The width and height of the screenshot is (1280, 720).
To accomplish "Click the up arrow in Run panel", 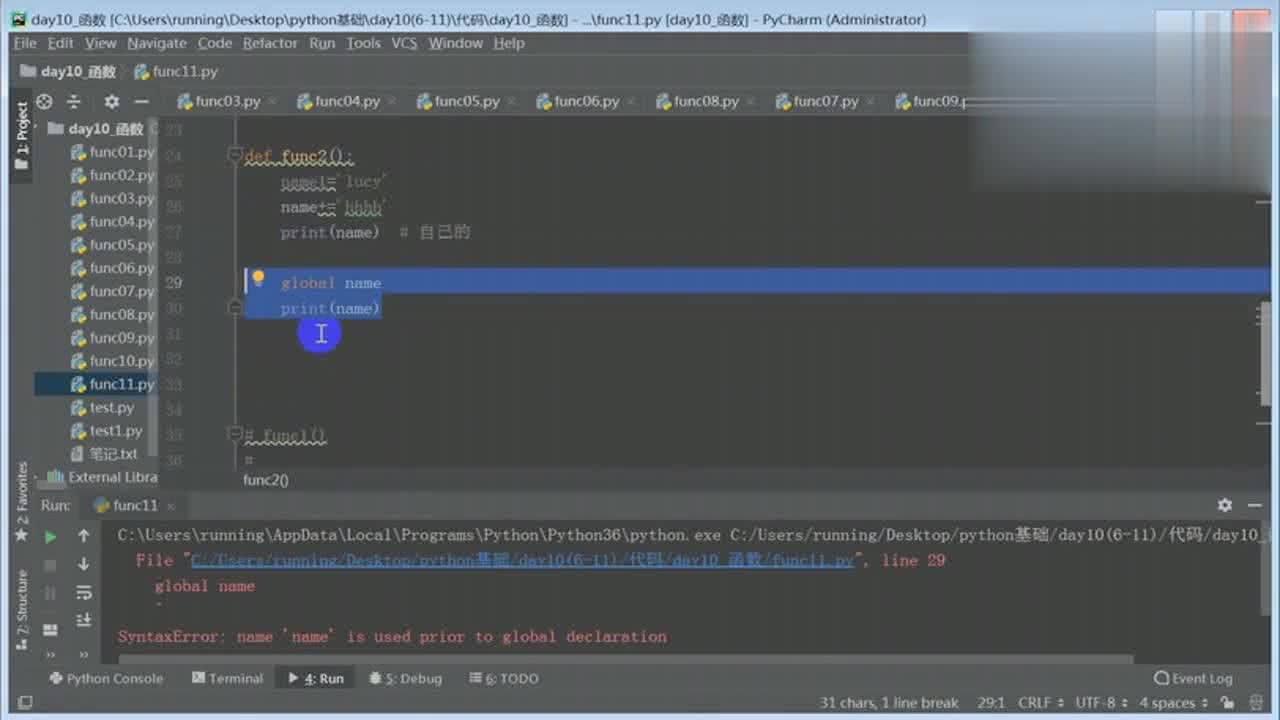I will coord(84,536).
